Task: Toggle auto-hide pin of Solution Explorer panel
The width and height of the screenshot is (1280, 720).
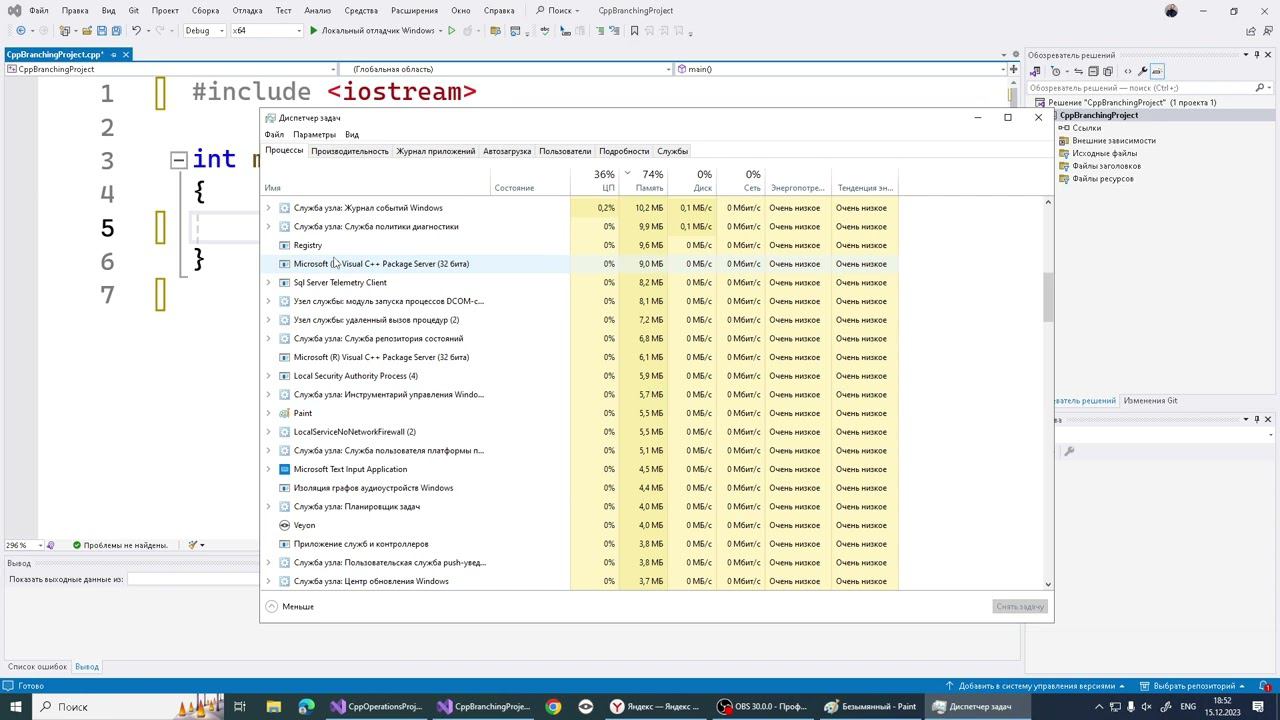Action: coord(1257,55)
